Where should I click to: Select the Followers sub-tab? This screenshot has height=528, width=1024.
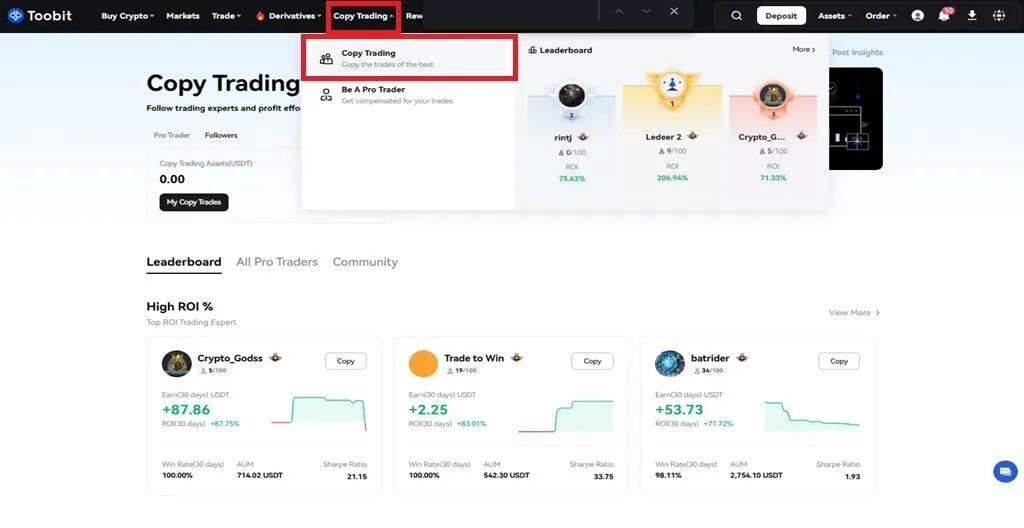pyautogui.click(x=221, y=135)
